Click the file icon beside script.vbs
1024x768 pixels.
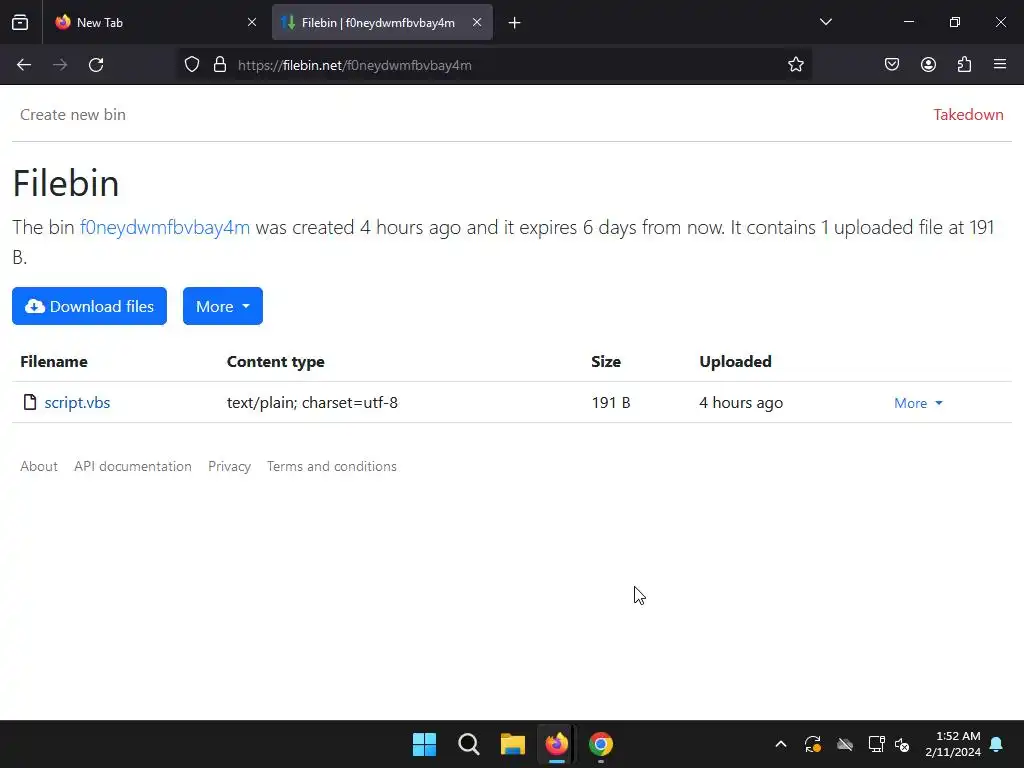[x=29, y=402]
